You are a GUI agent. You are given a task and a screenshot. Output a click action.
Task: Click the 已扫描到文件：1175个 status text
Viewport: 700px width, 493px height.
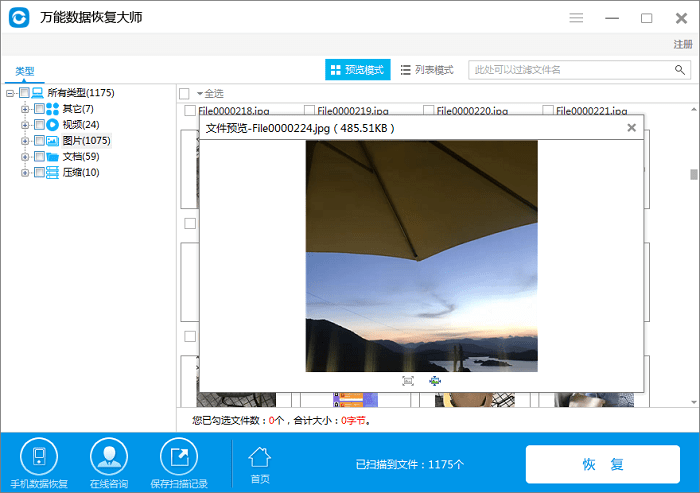point(409,465)
